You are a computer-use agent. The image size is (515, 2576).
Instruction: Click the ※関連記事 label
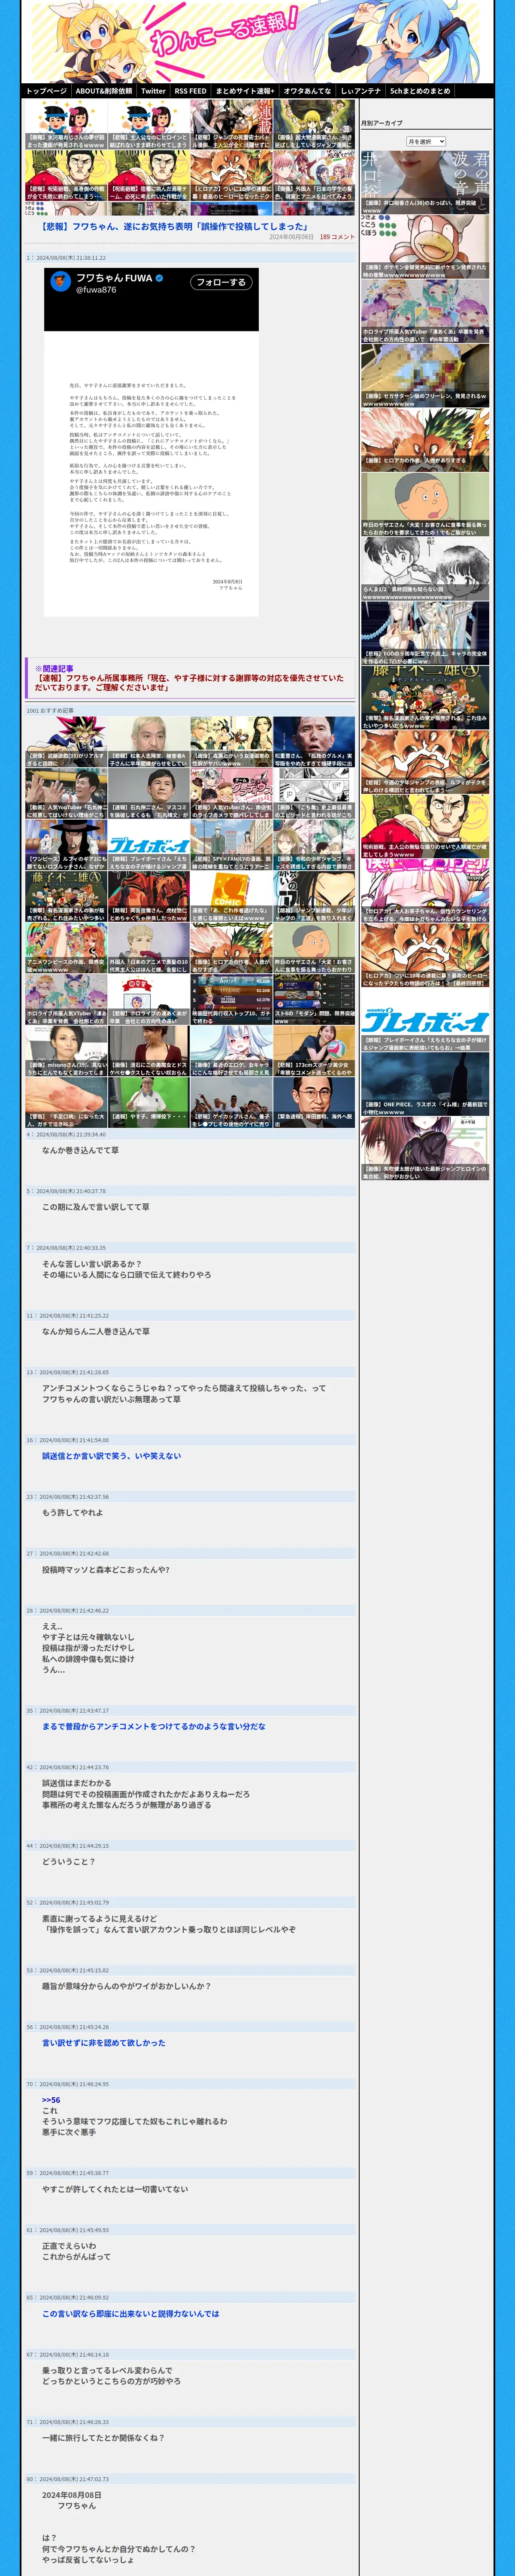point(54,668)
